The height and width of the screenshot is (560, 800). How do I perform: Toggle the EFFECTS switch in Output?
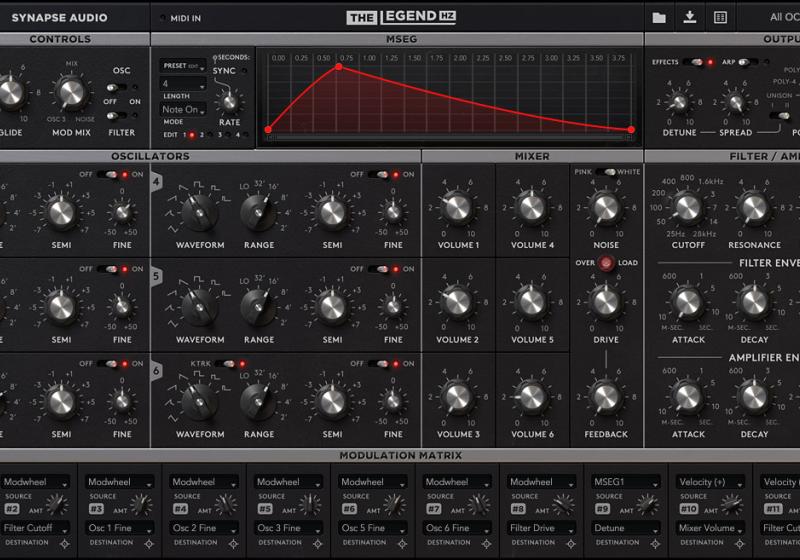pyautogui.click(x=693, y=62)
